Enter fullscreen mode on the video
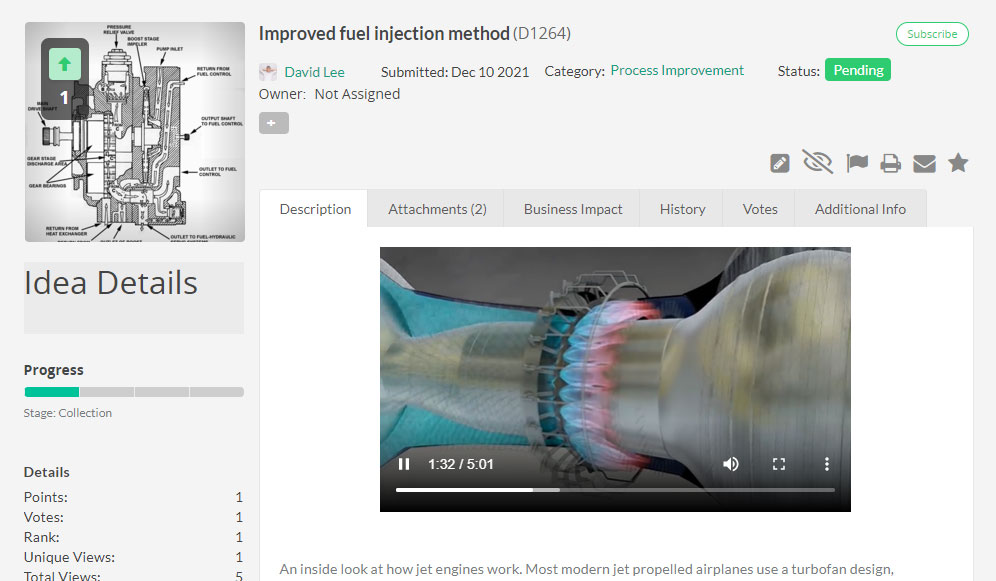 779,464
